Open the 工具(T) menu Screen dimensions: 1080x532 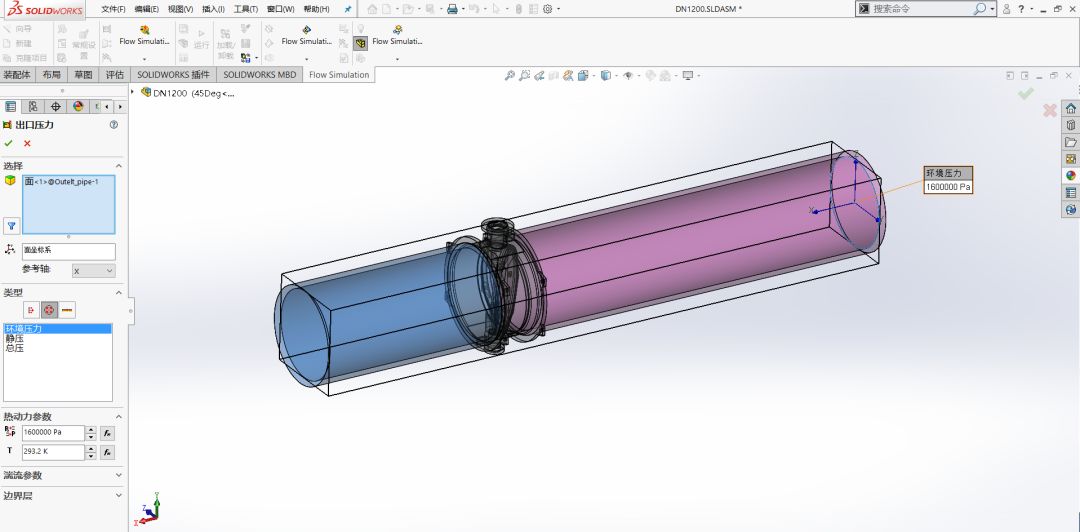tap(246, 9)
